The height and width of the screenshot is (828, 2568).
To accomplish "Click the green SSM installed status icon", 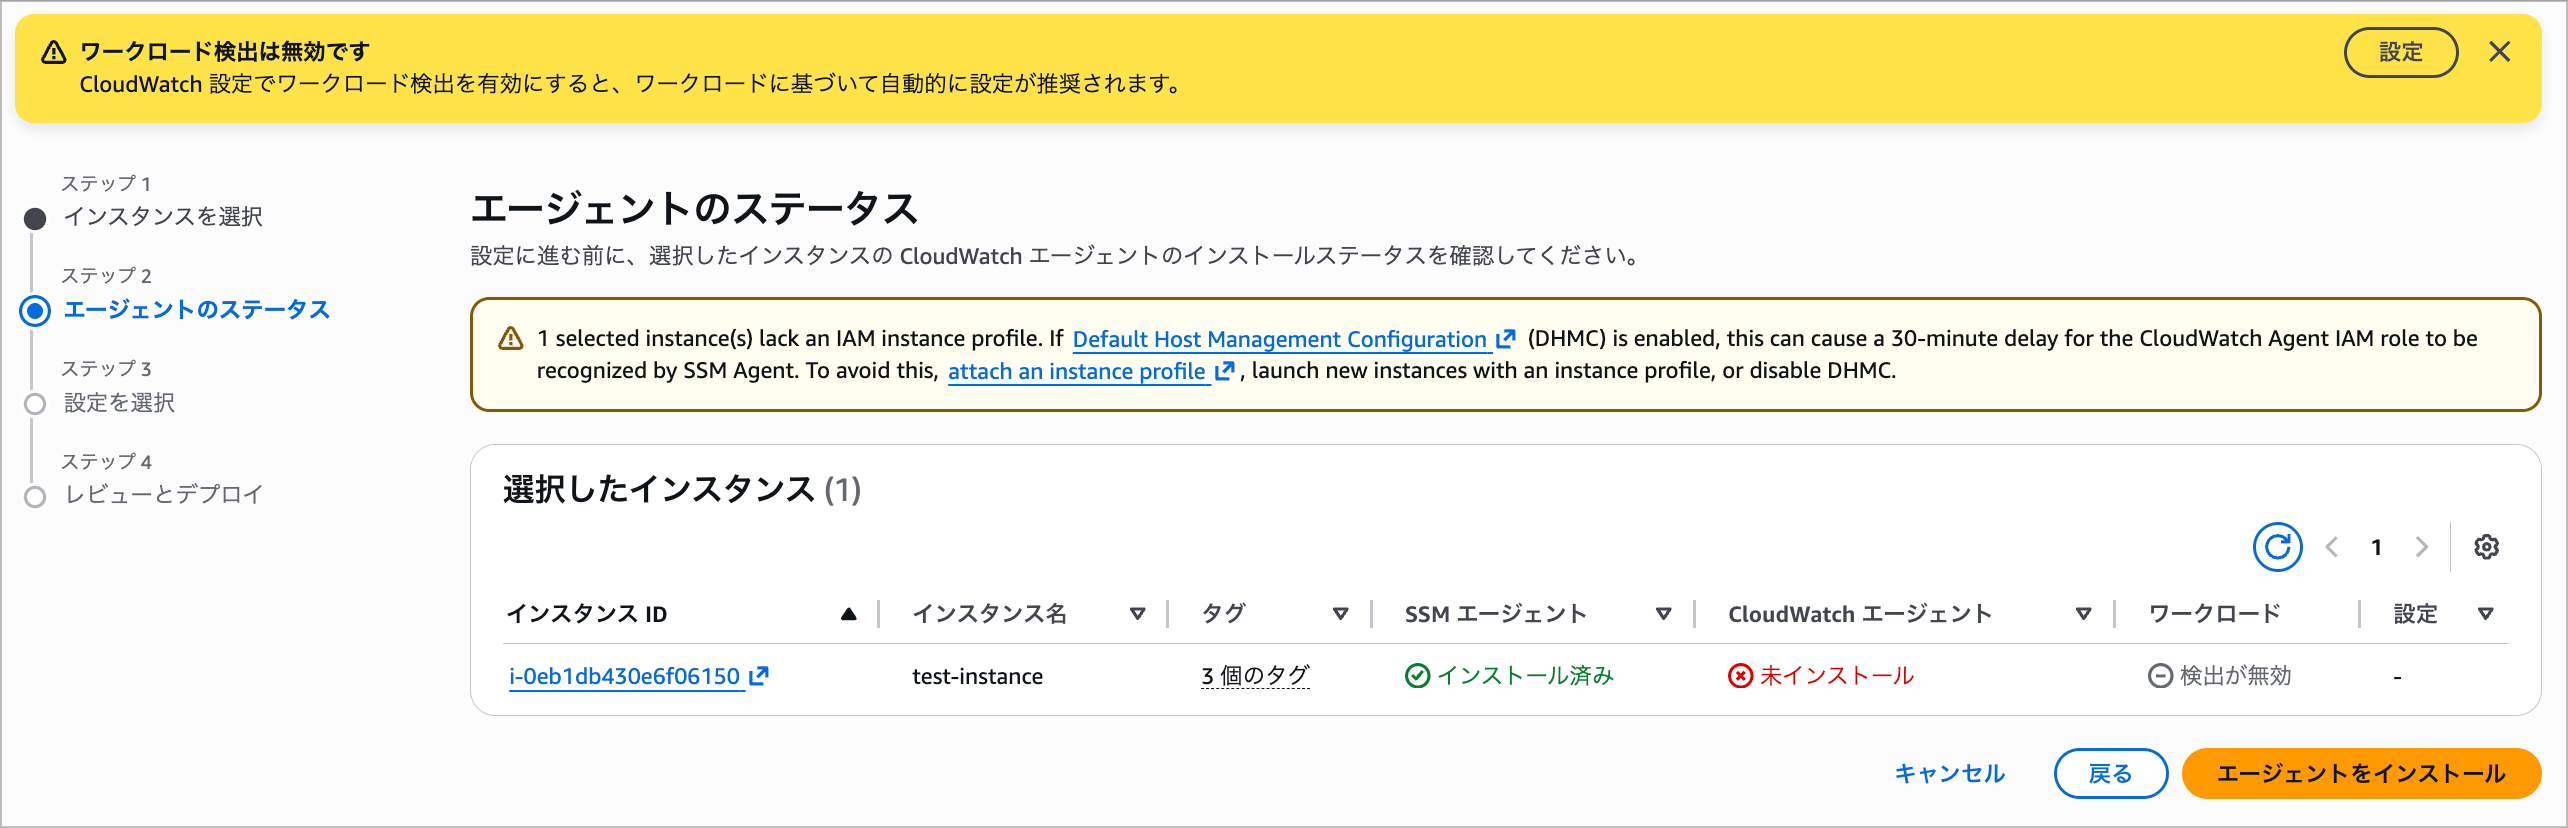I will (x=1417, y=676).
